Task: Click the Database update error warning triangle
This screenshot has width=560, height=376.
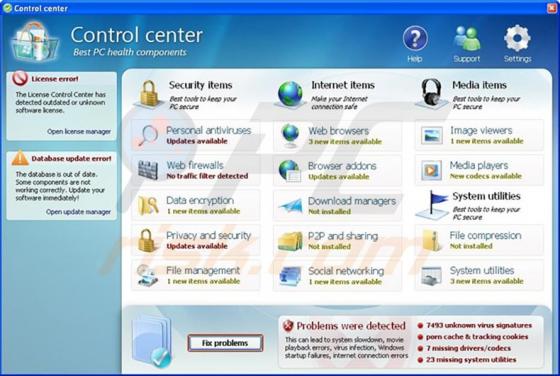Action: click(x=20, y=158)
